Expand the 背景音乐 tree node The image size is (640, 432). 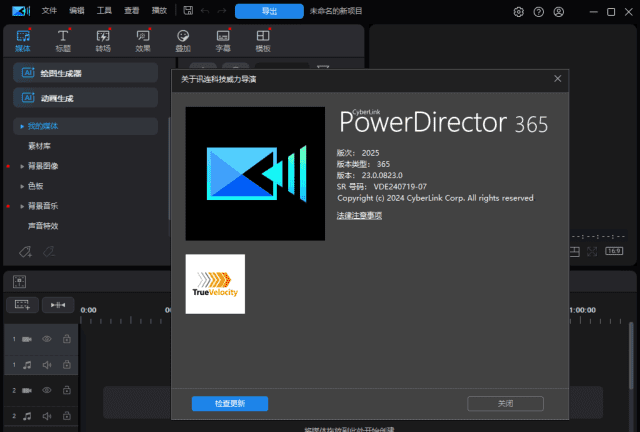[x=22, y=206]
